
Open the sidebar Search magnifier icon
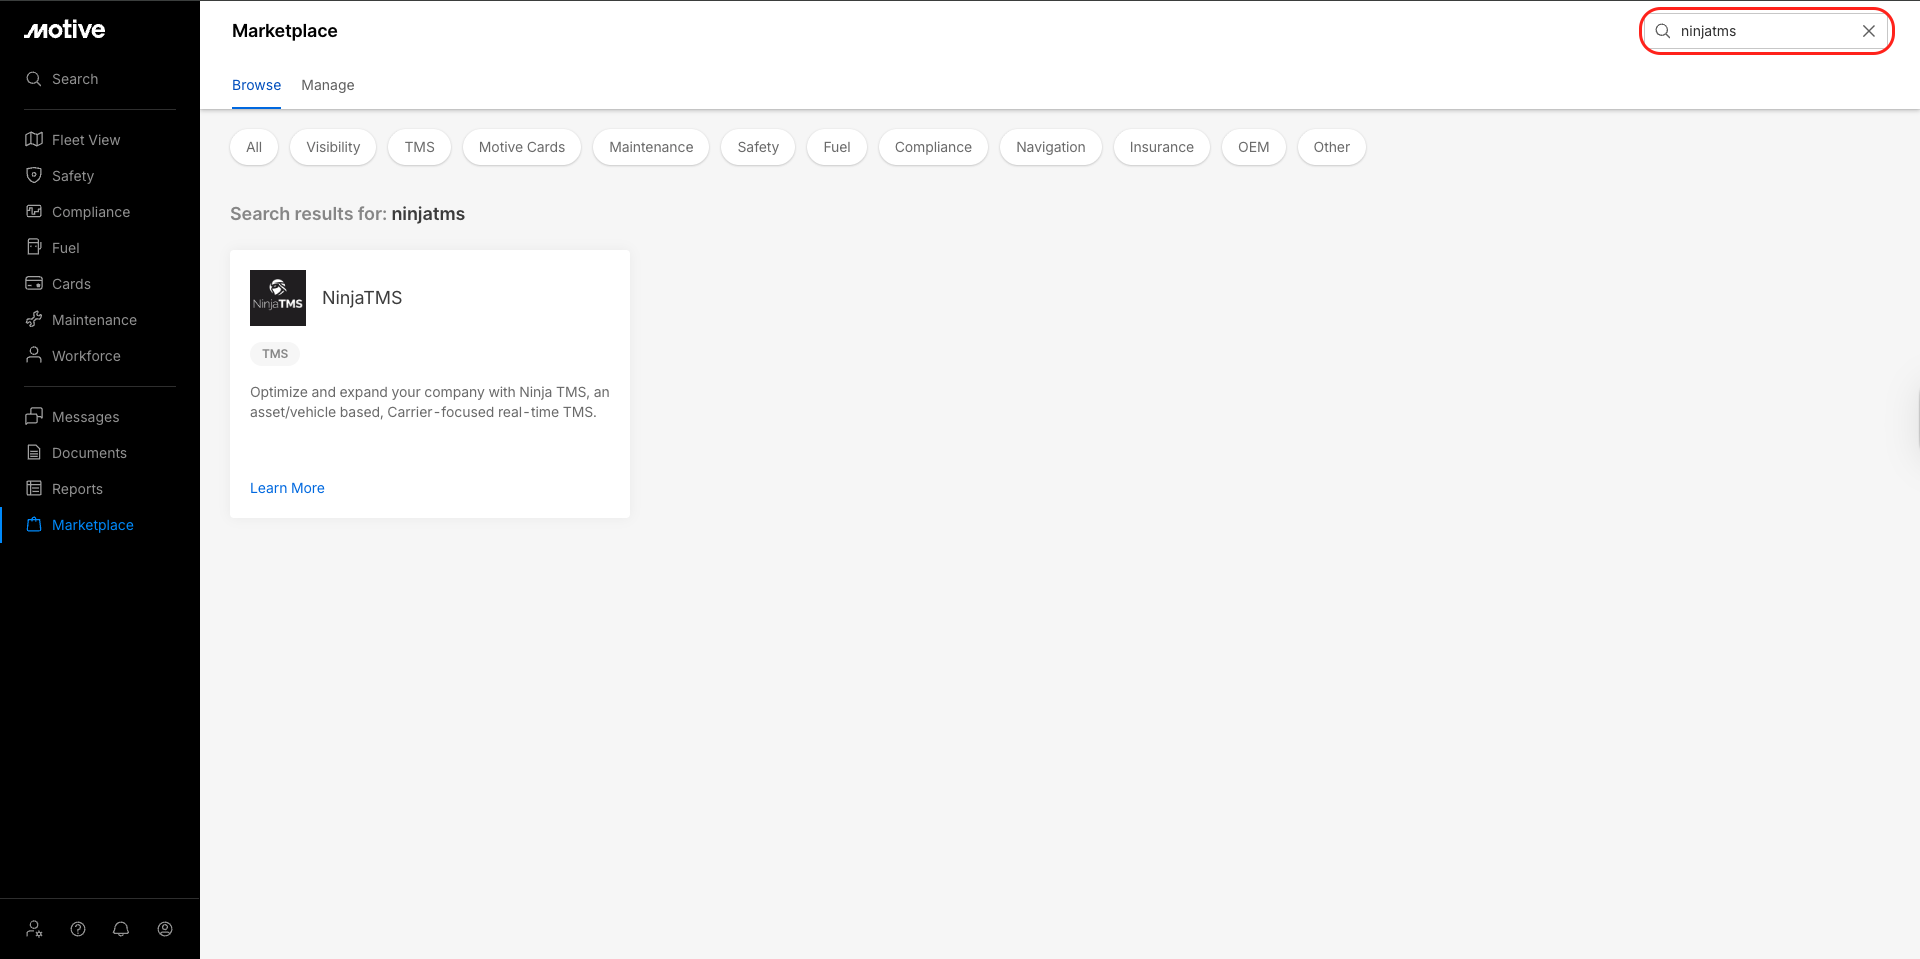pyautogui.click(x=34, y=79)
